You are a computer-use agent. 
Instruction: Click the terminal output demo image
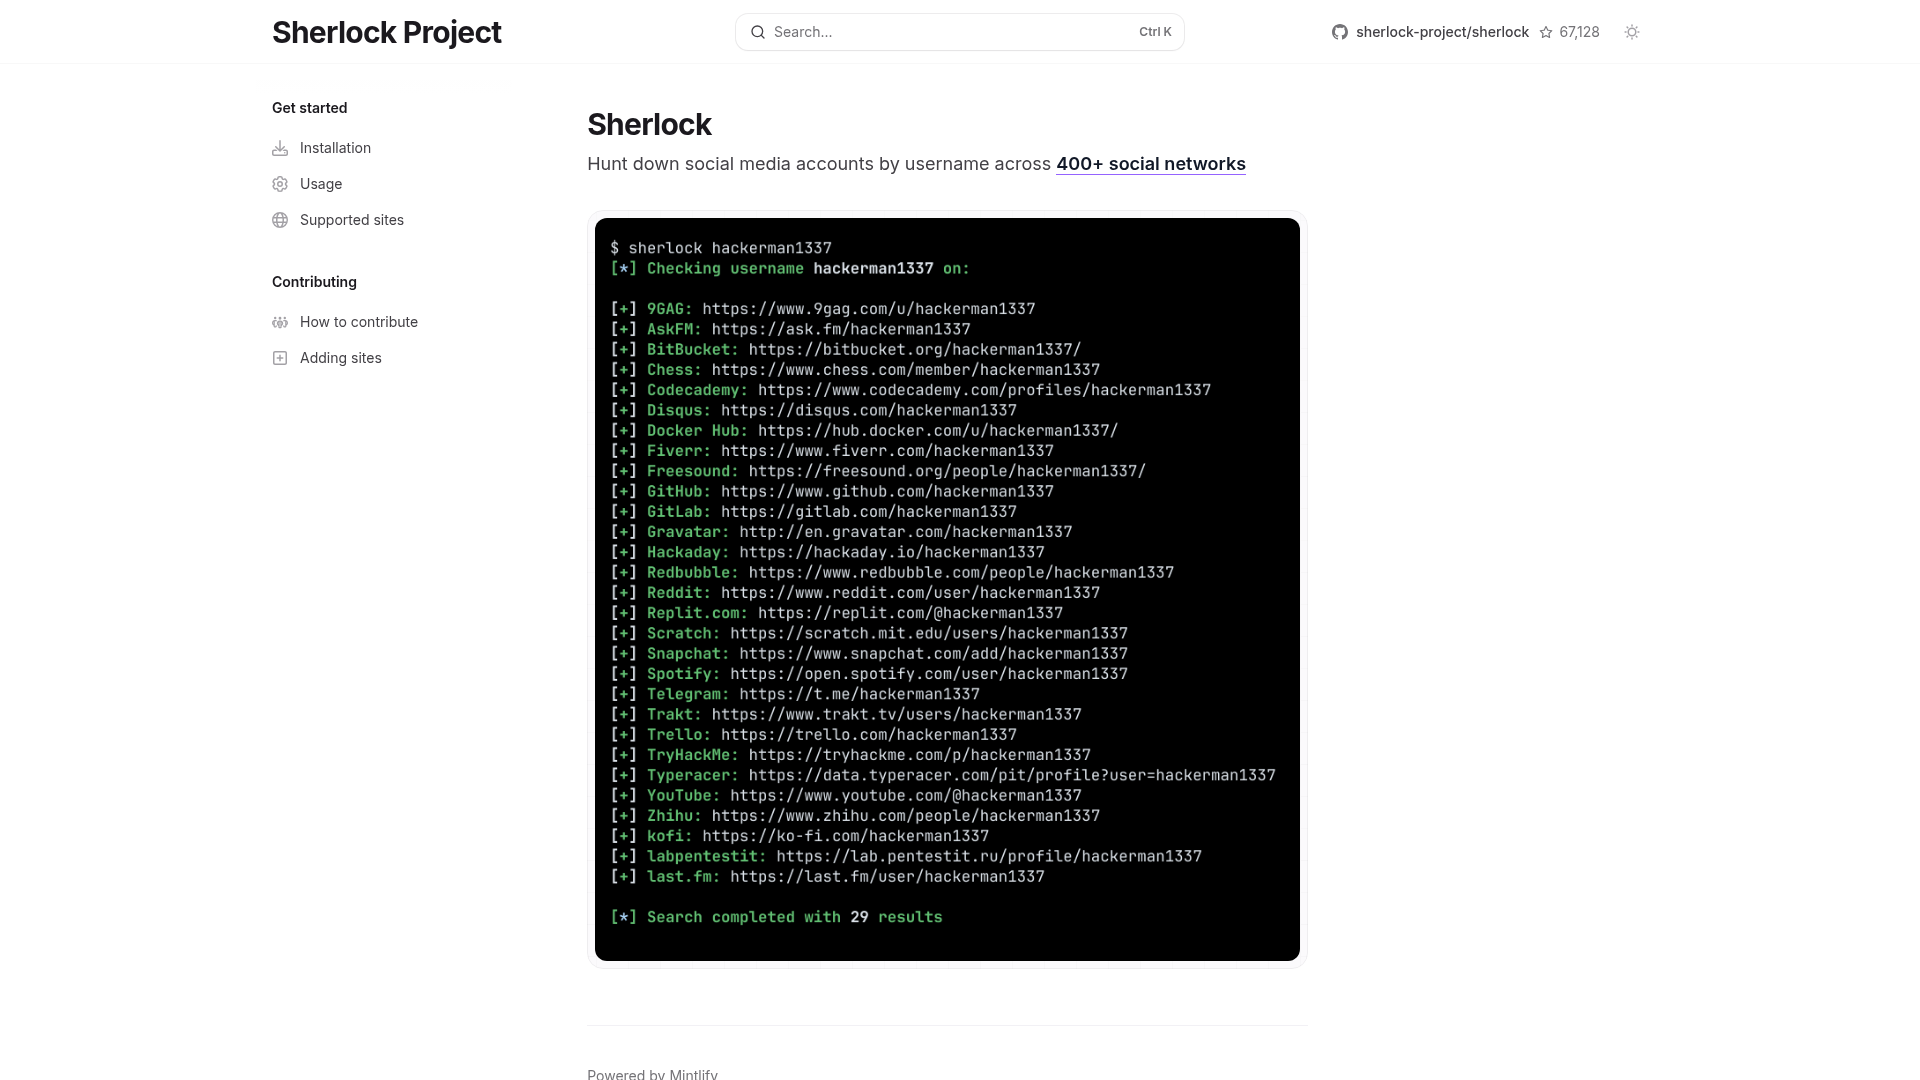click(947, 589)
